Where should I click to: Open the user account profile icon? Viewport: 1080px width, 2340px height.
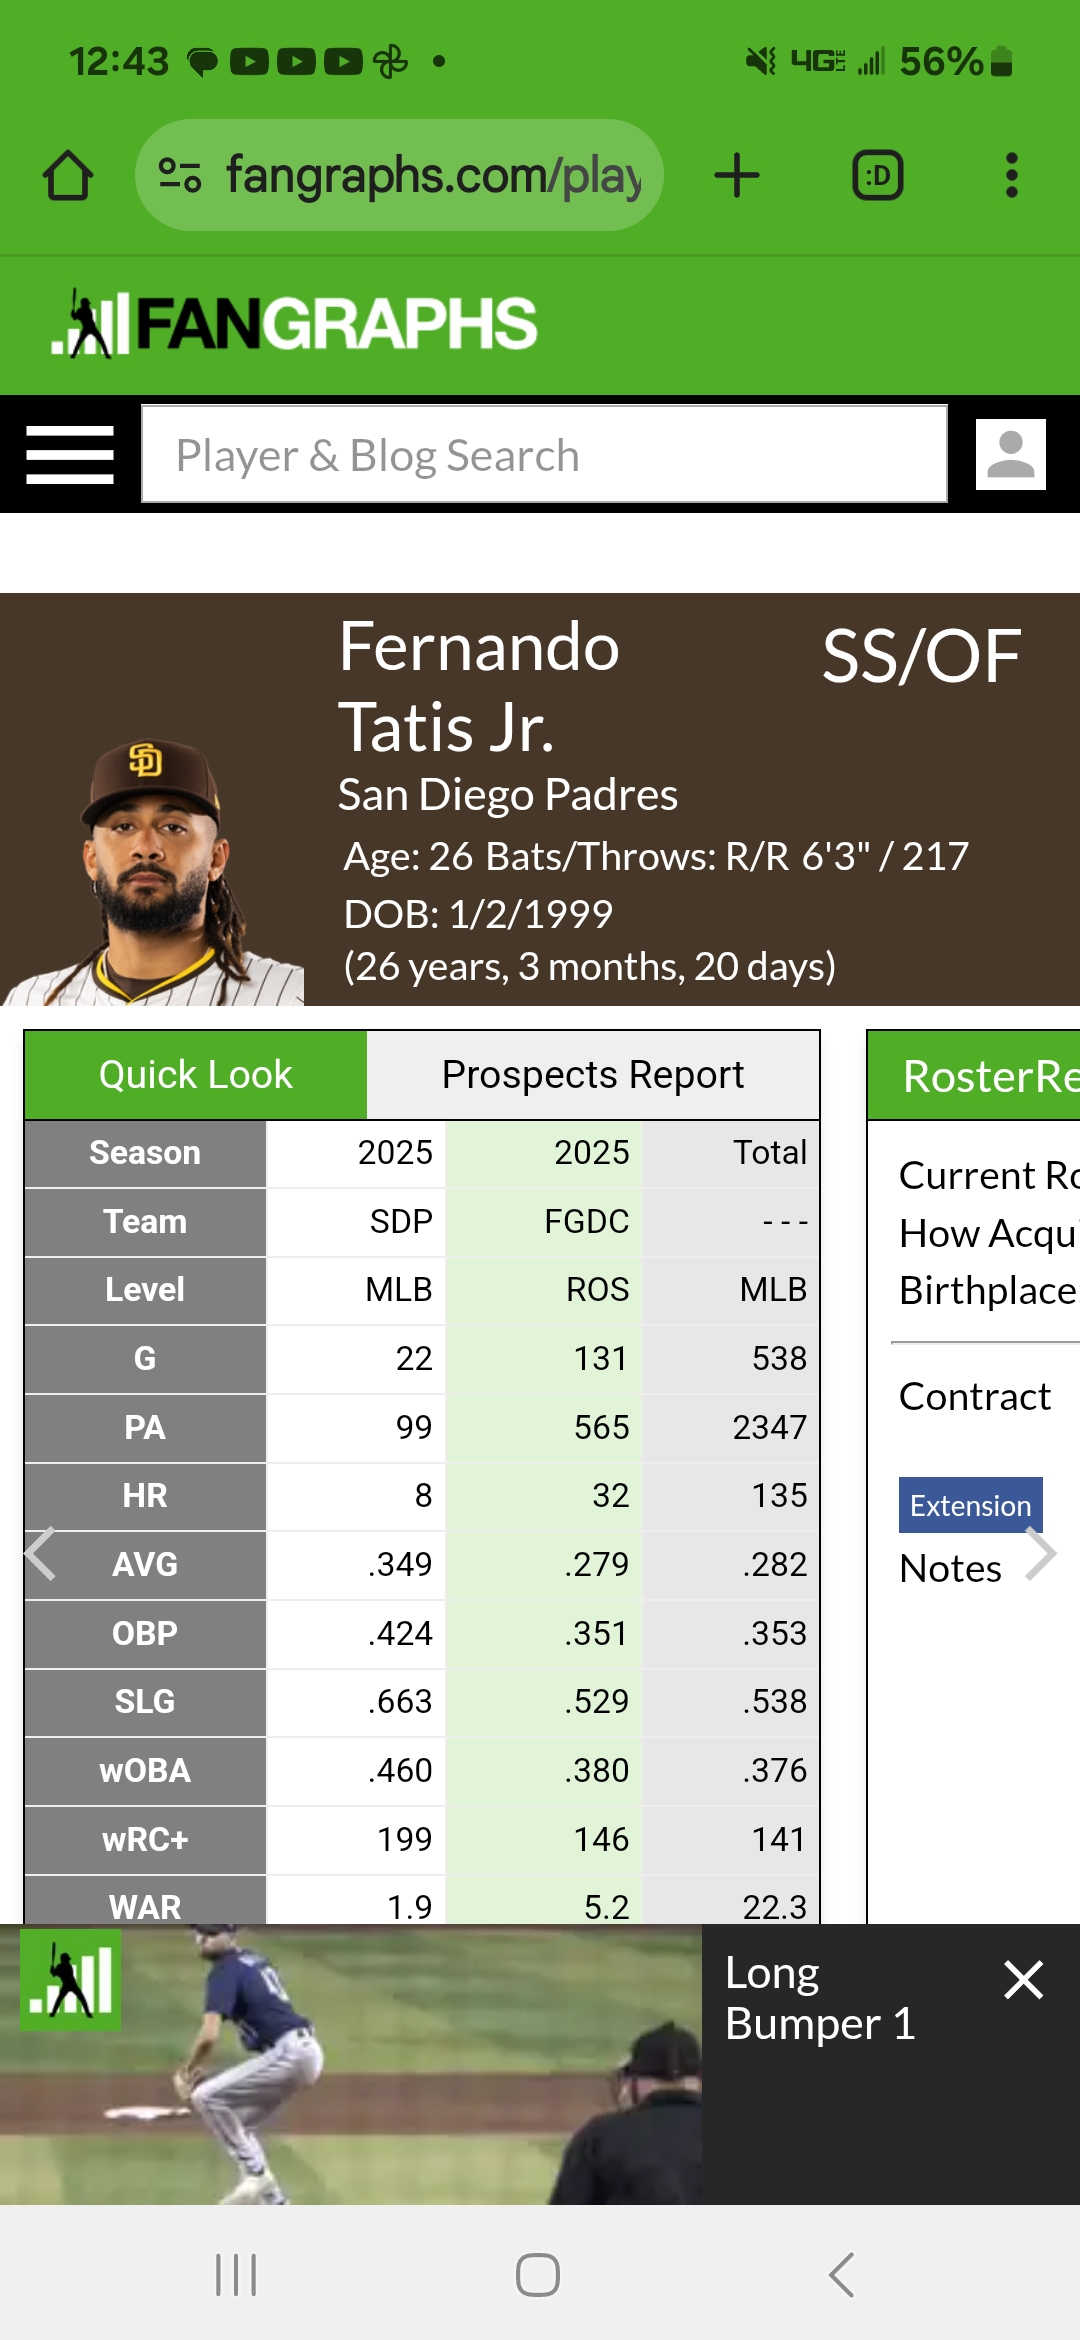click(1011, 454)
